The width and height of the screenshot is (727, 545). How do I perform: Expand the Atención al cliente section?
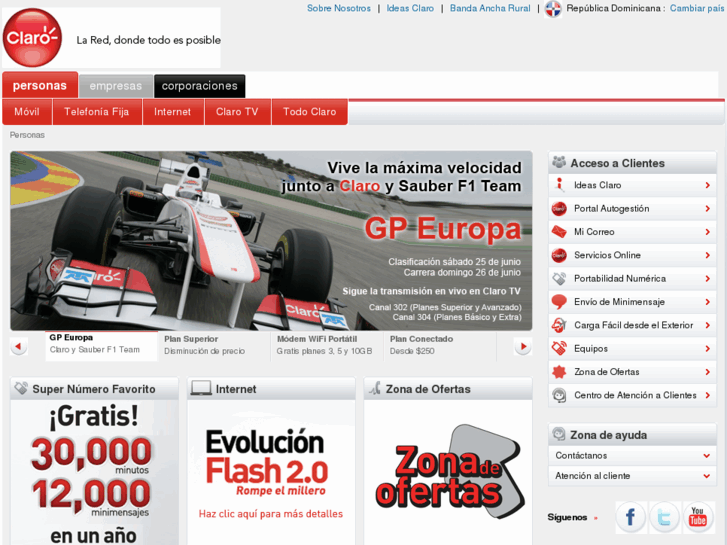click(x=632, y=476)
